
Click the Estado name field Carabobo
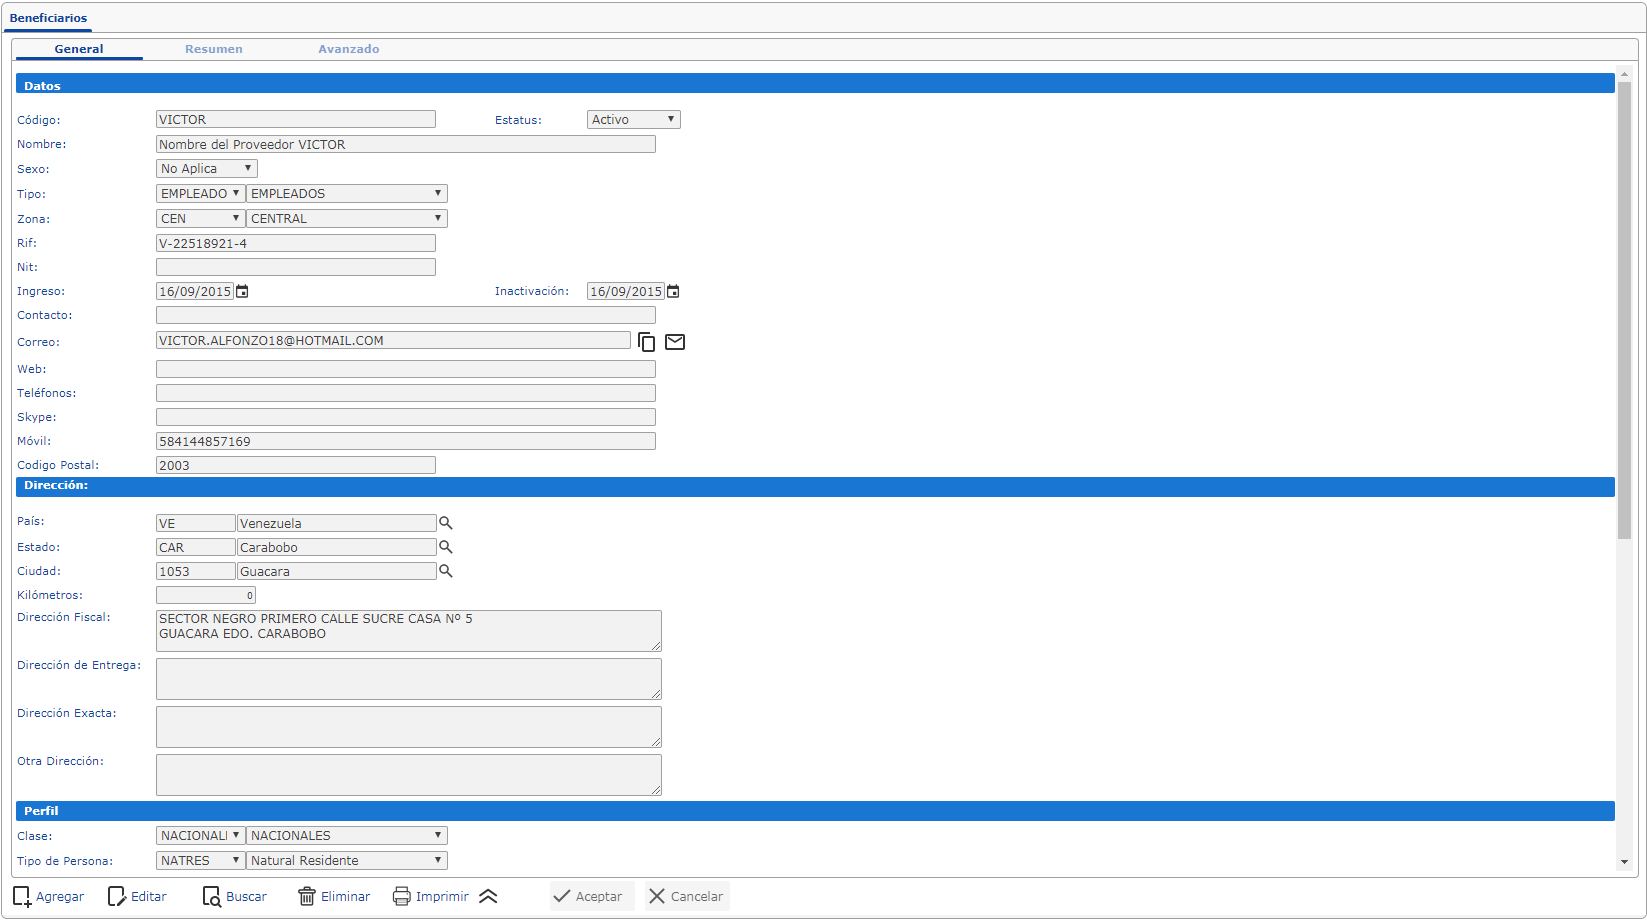337,547
